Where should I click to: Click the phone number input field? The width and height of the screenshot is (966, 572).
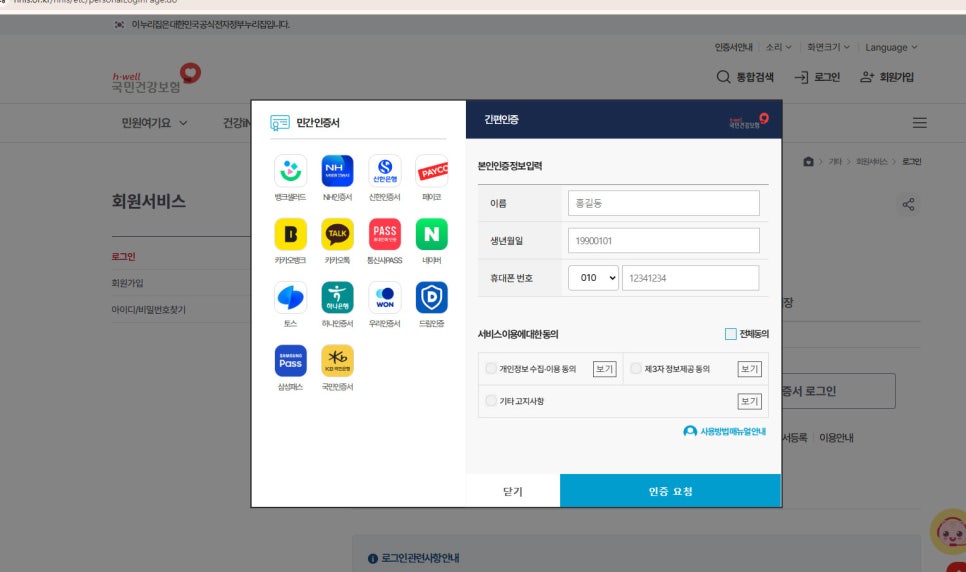pos(691,278)
